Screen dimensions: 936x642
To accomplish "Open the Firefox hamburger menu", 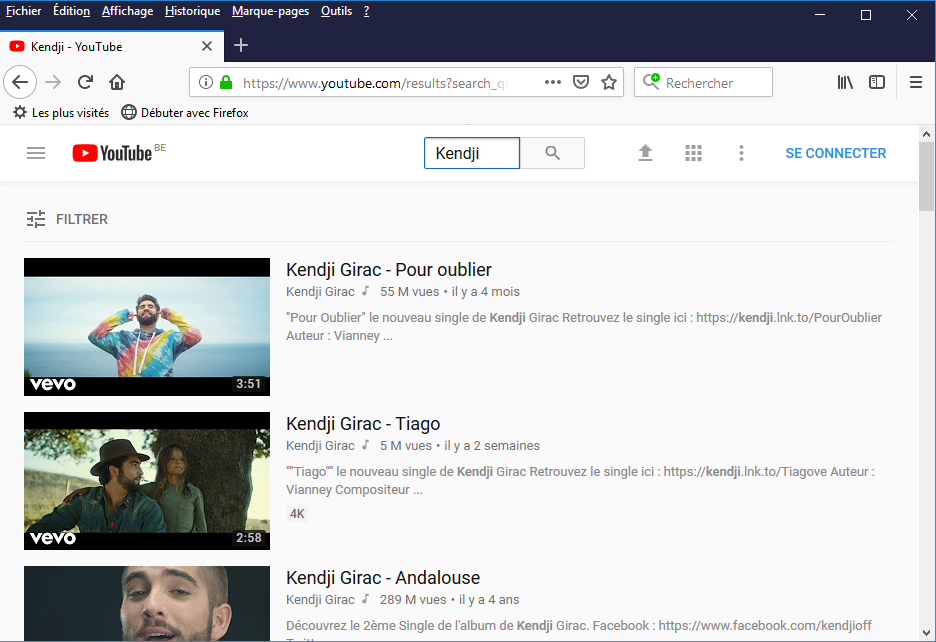I will coord(916,82).
